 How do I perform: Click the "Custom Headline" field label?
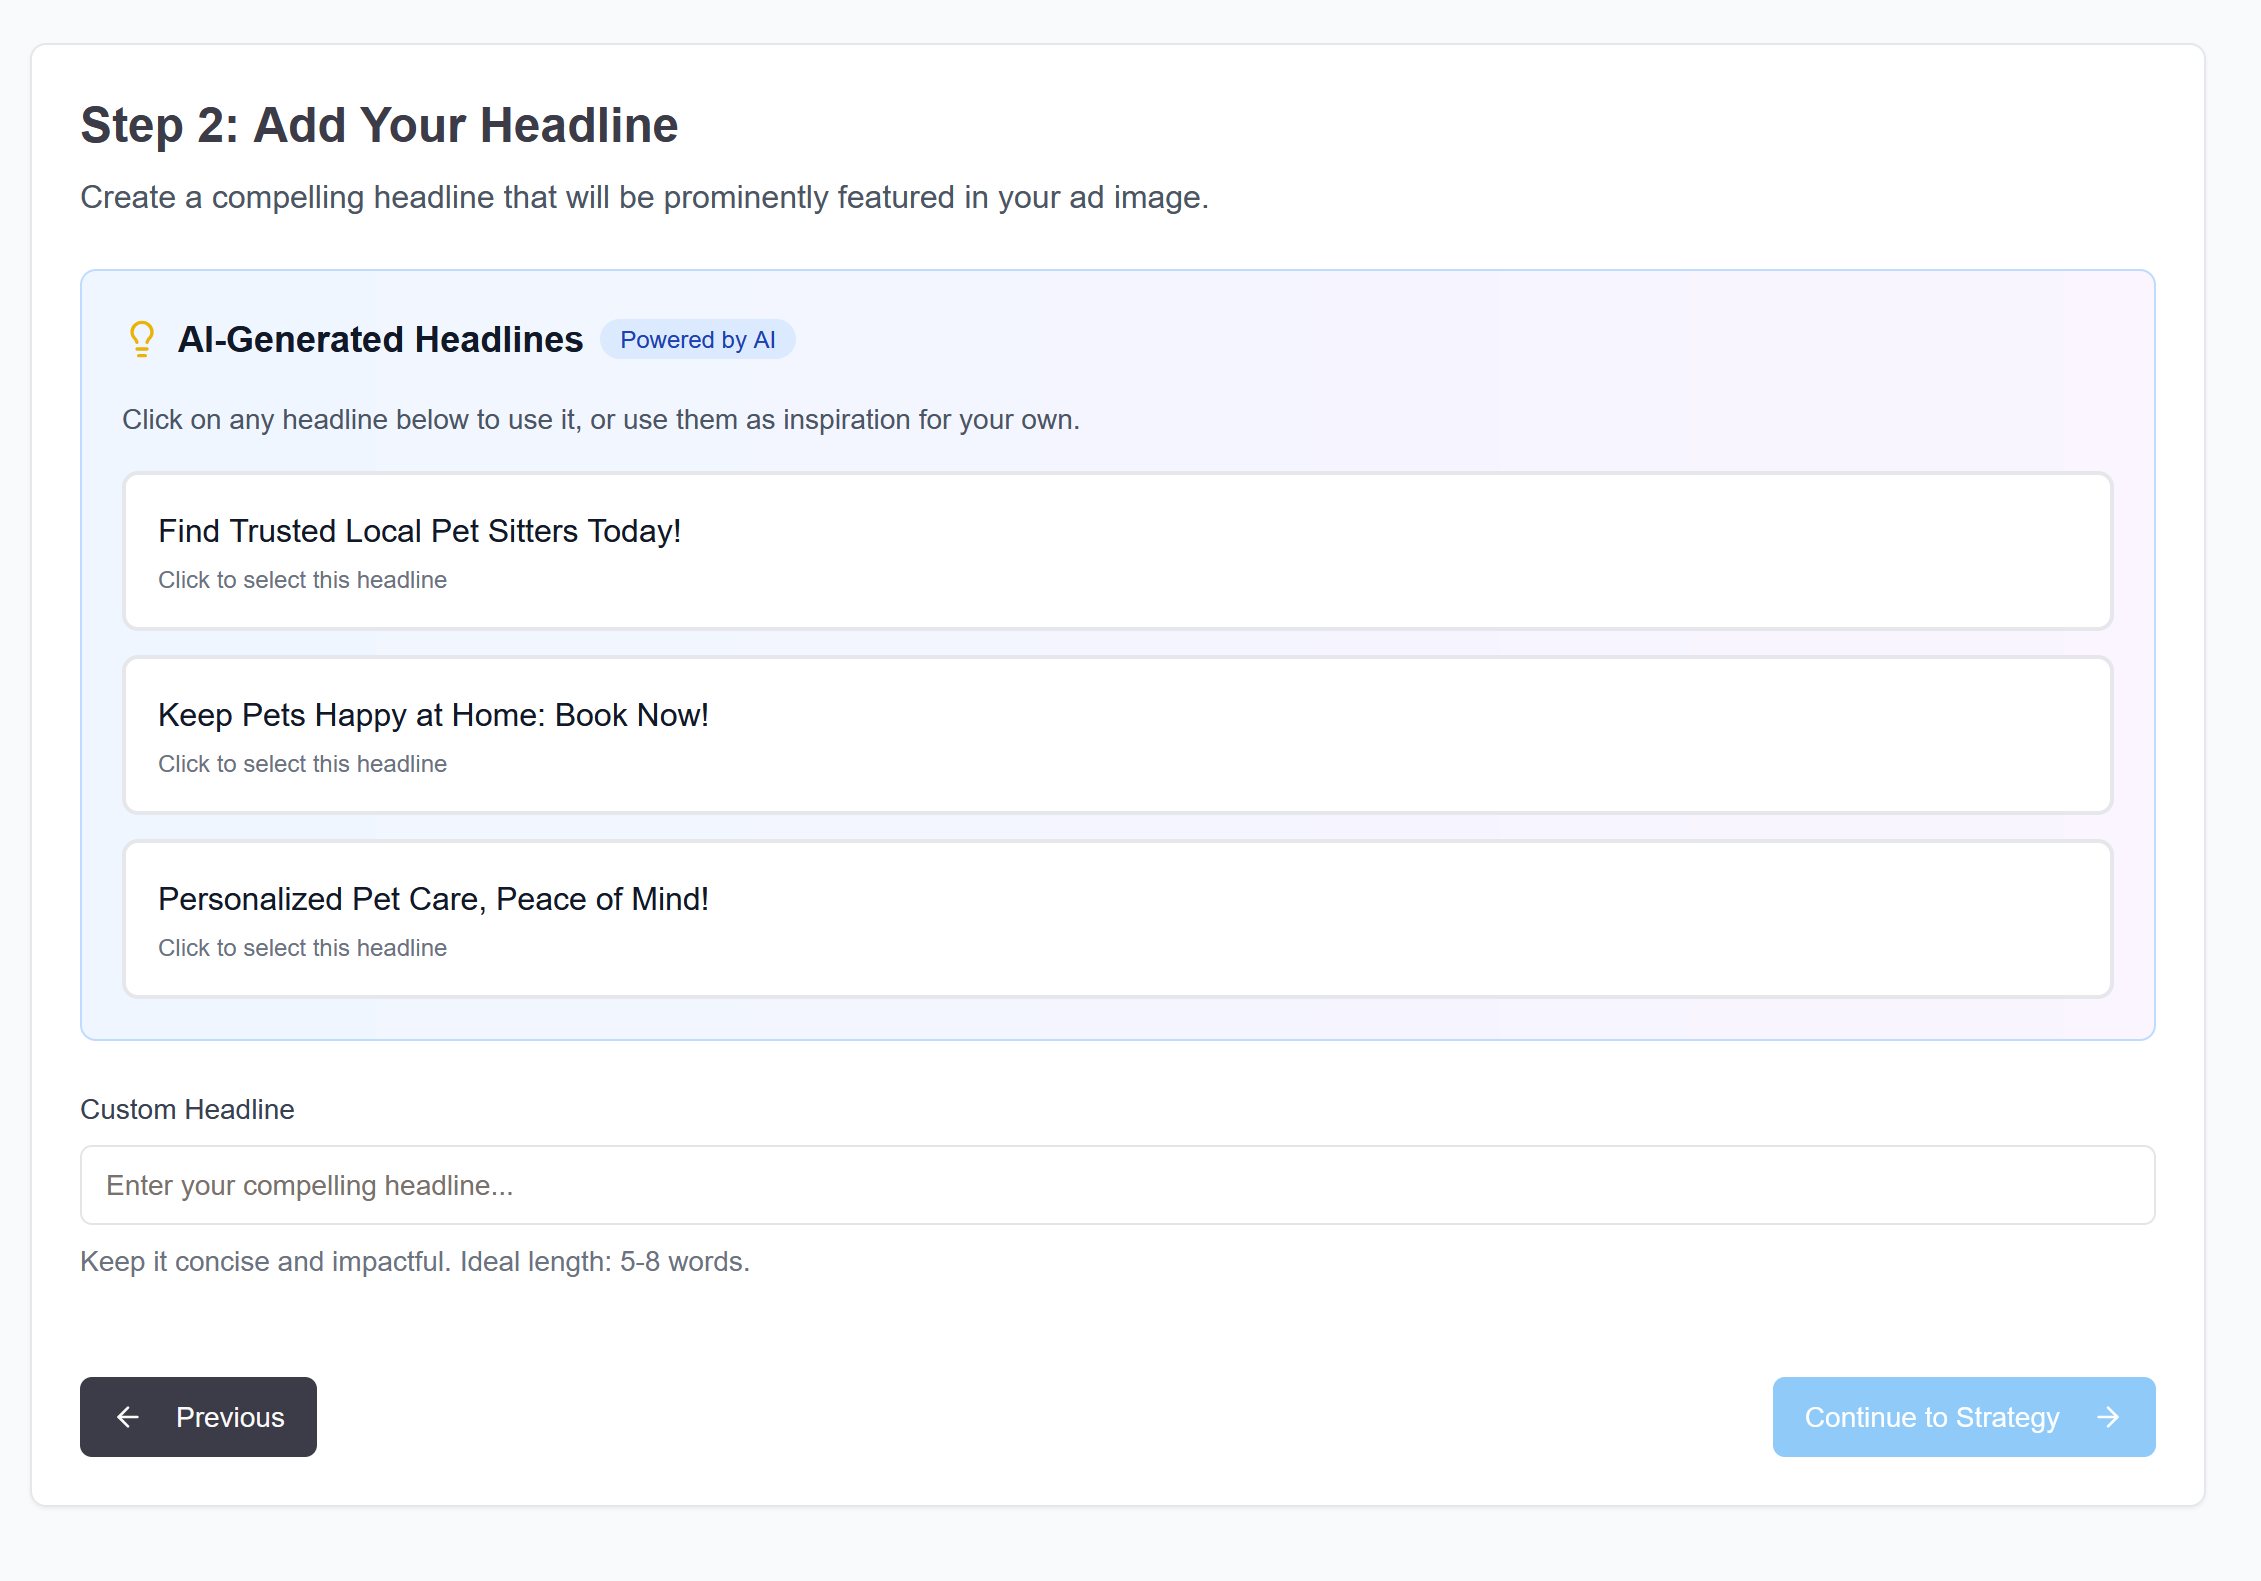[x=187, y=1110]
